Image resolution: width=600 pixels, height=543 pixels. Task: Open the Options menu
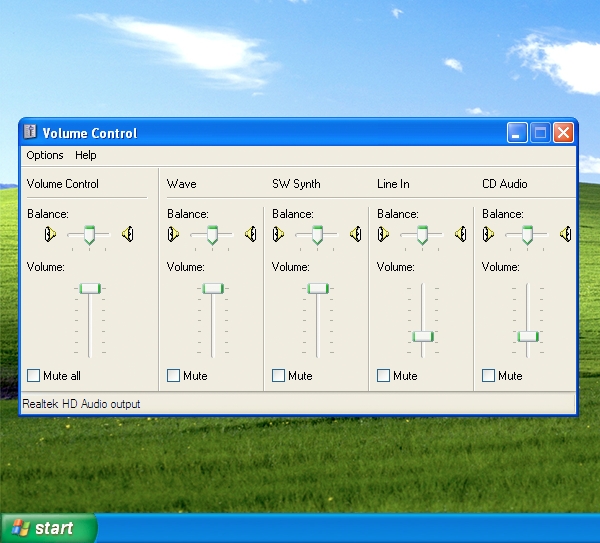45,155
